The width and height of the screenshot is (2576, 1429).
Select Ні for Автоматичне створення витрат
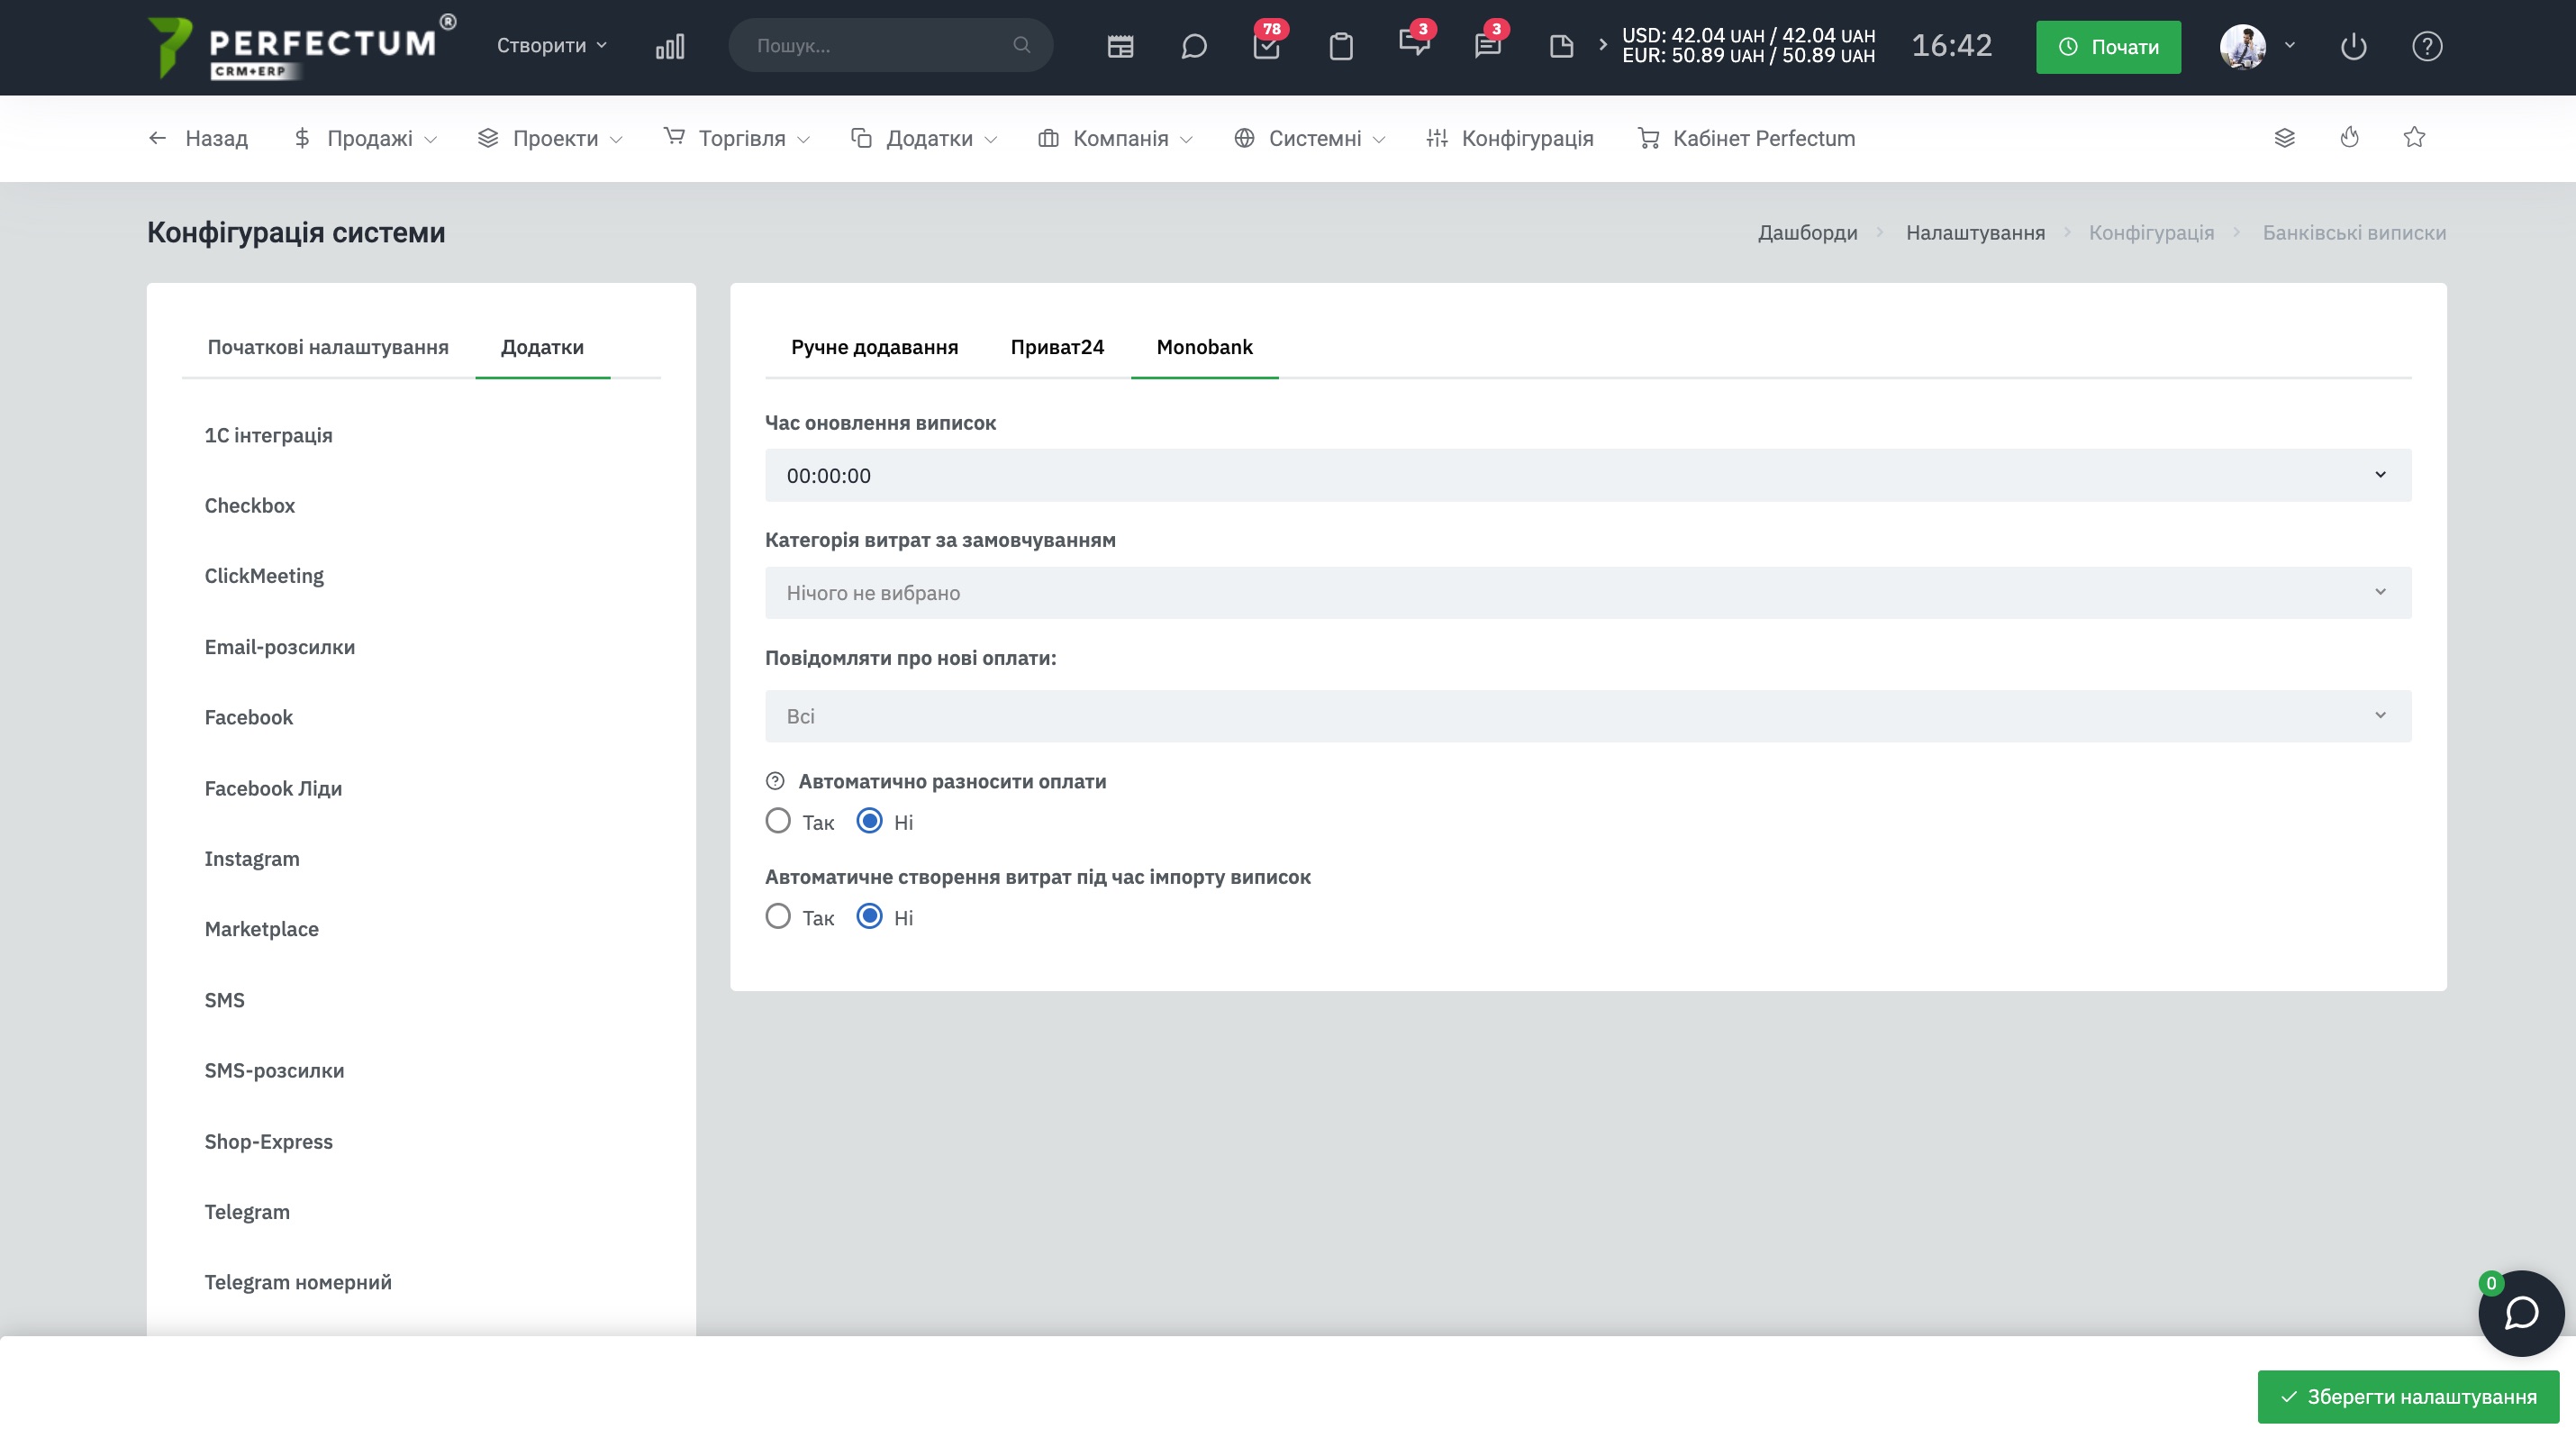coord(870,916)
